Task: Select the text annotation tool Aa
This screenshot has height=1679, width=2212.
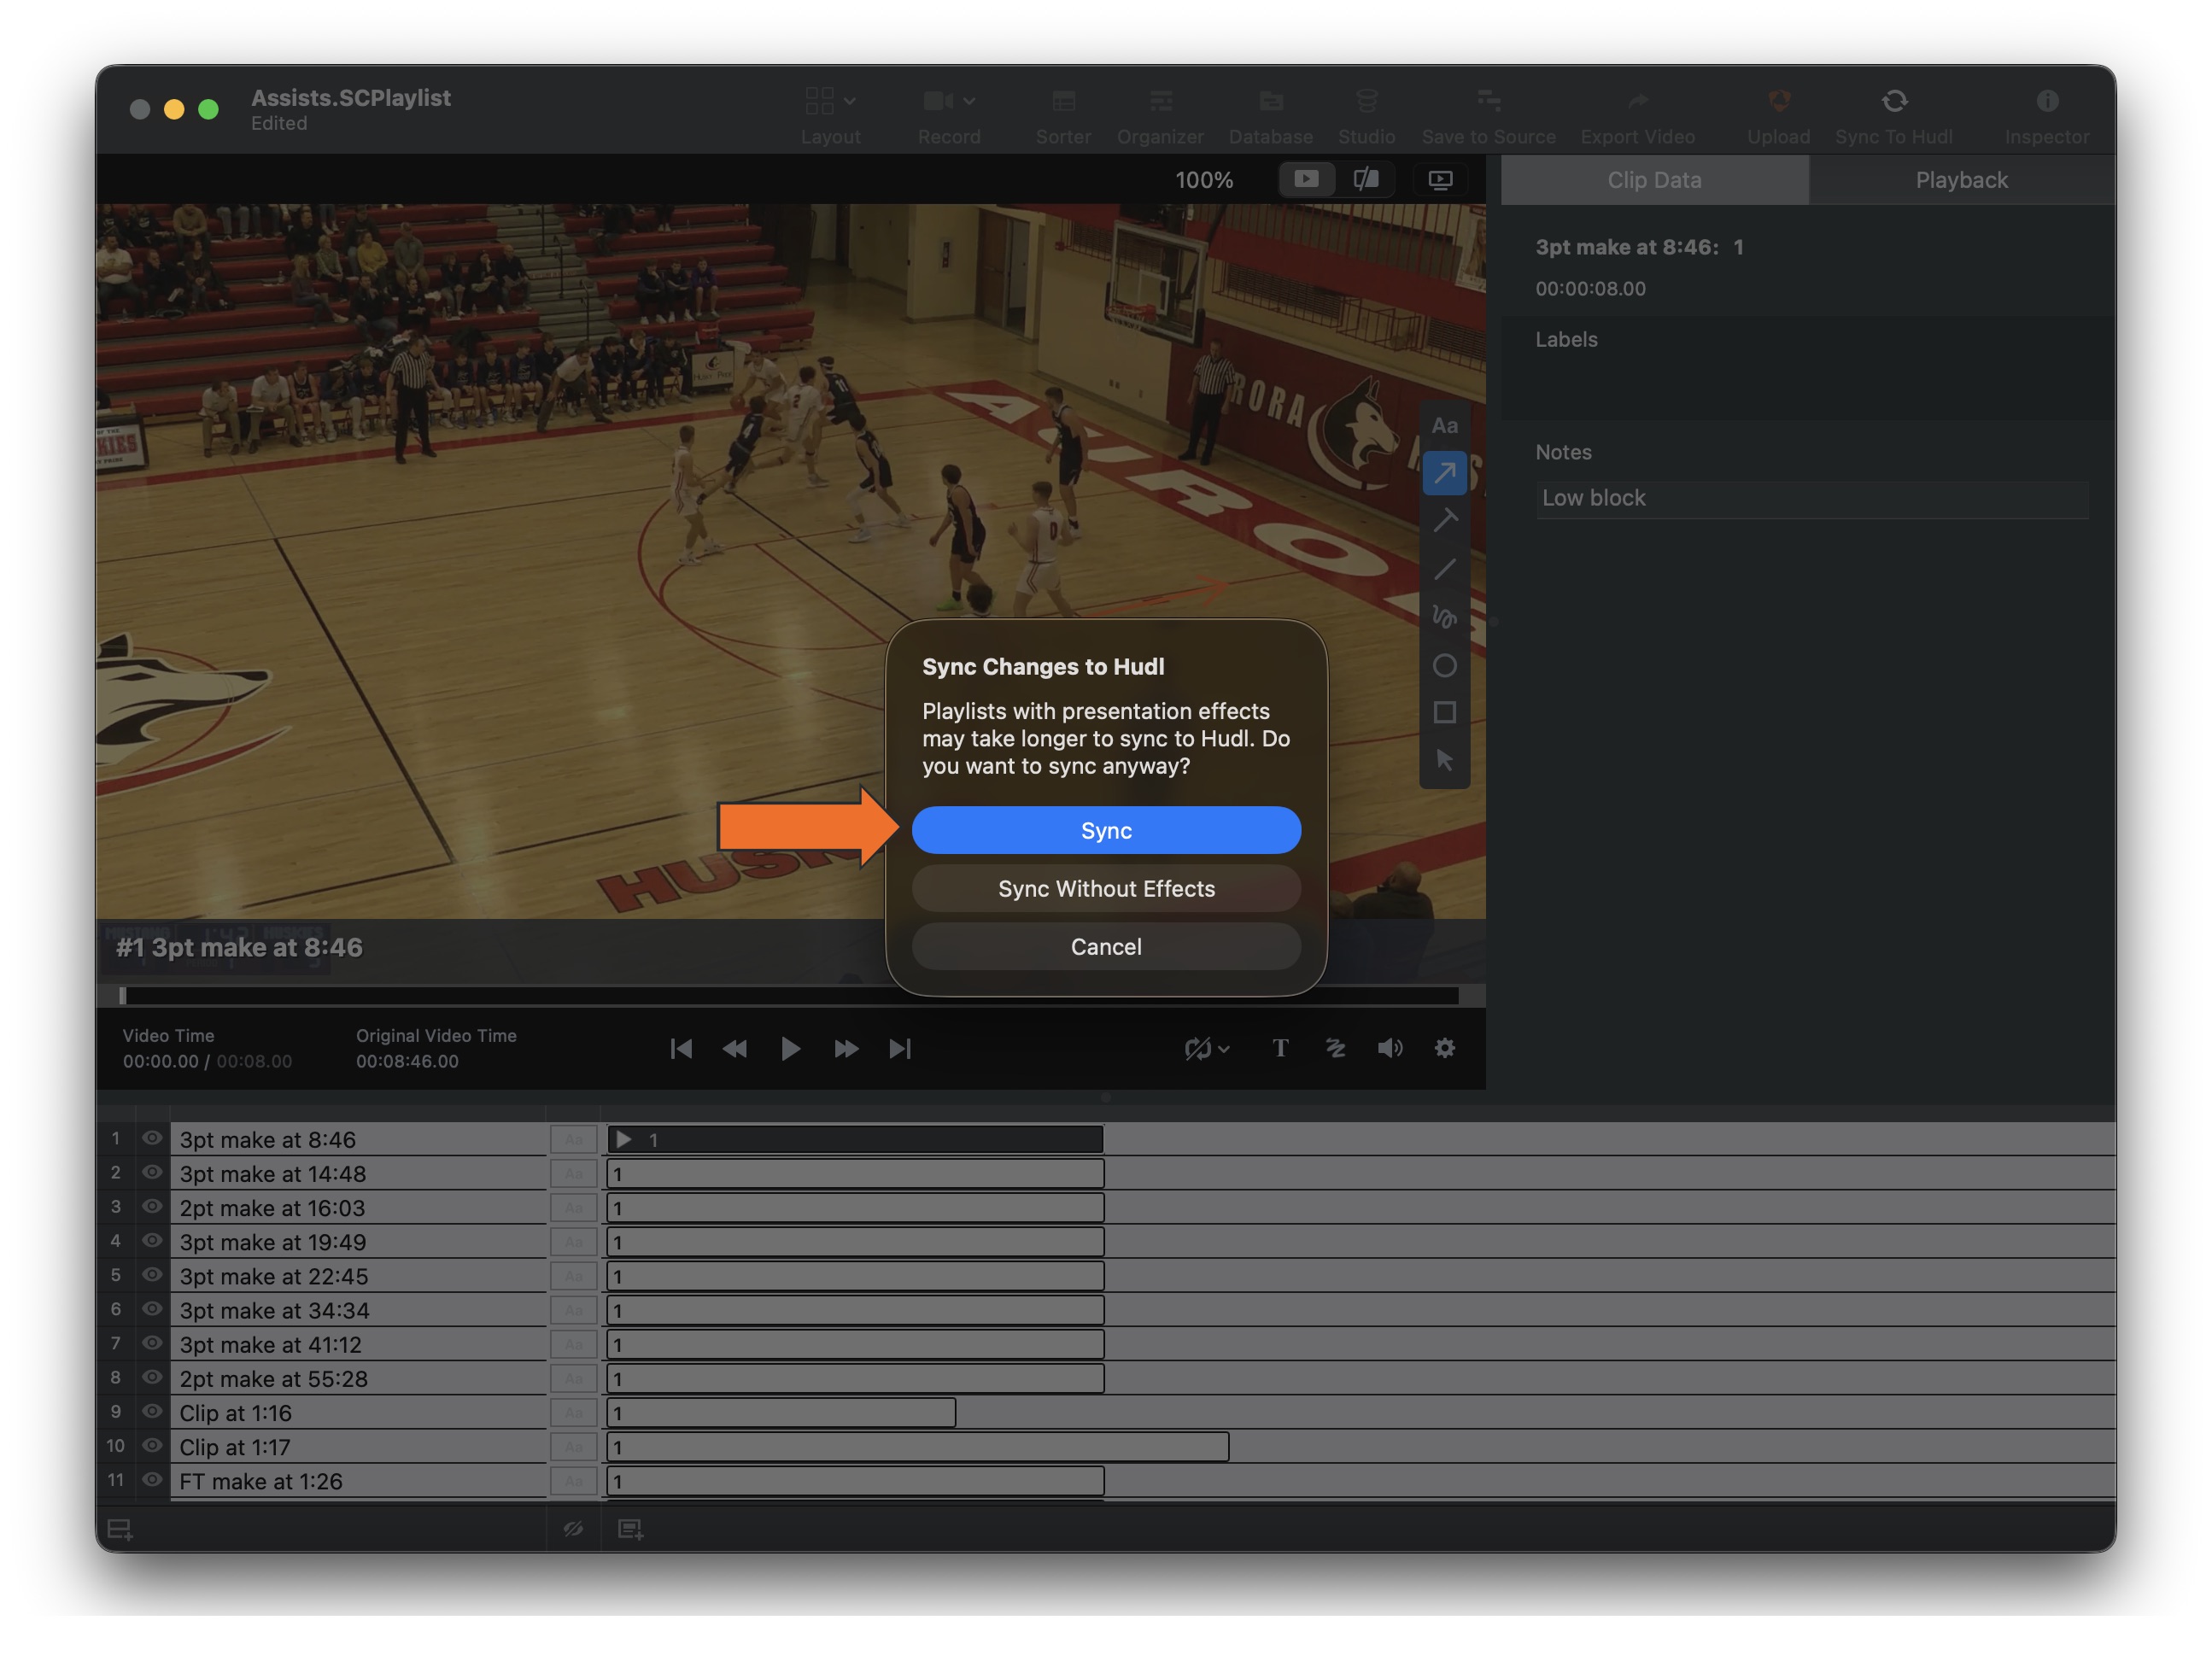Action: [x=1444, y=426]
